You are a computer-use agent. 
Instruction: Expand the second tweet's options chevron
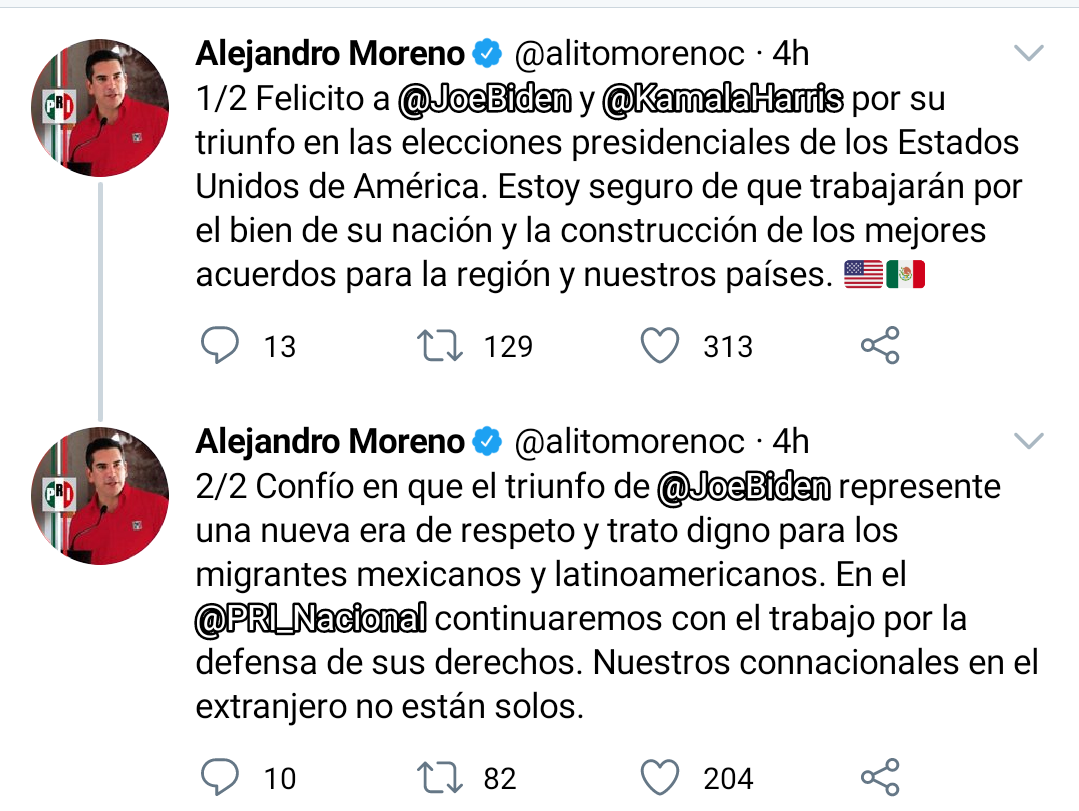(x=1029, y=441)
